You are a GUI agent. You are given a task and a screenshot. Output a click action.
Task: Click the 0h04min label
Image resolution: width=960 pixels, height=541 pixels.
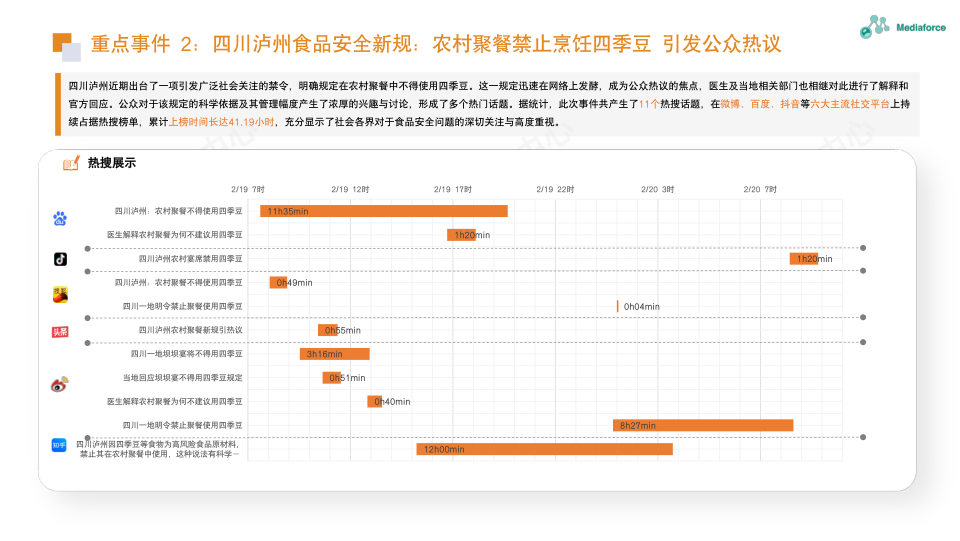coord(641,307)
